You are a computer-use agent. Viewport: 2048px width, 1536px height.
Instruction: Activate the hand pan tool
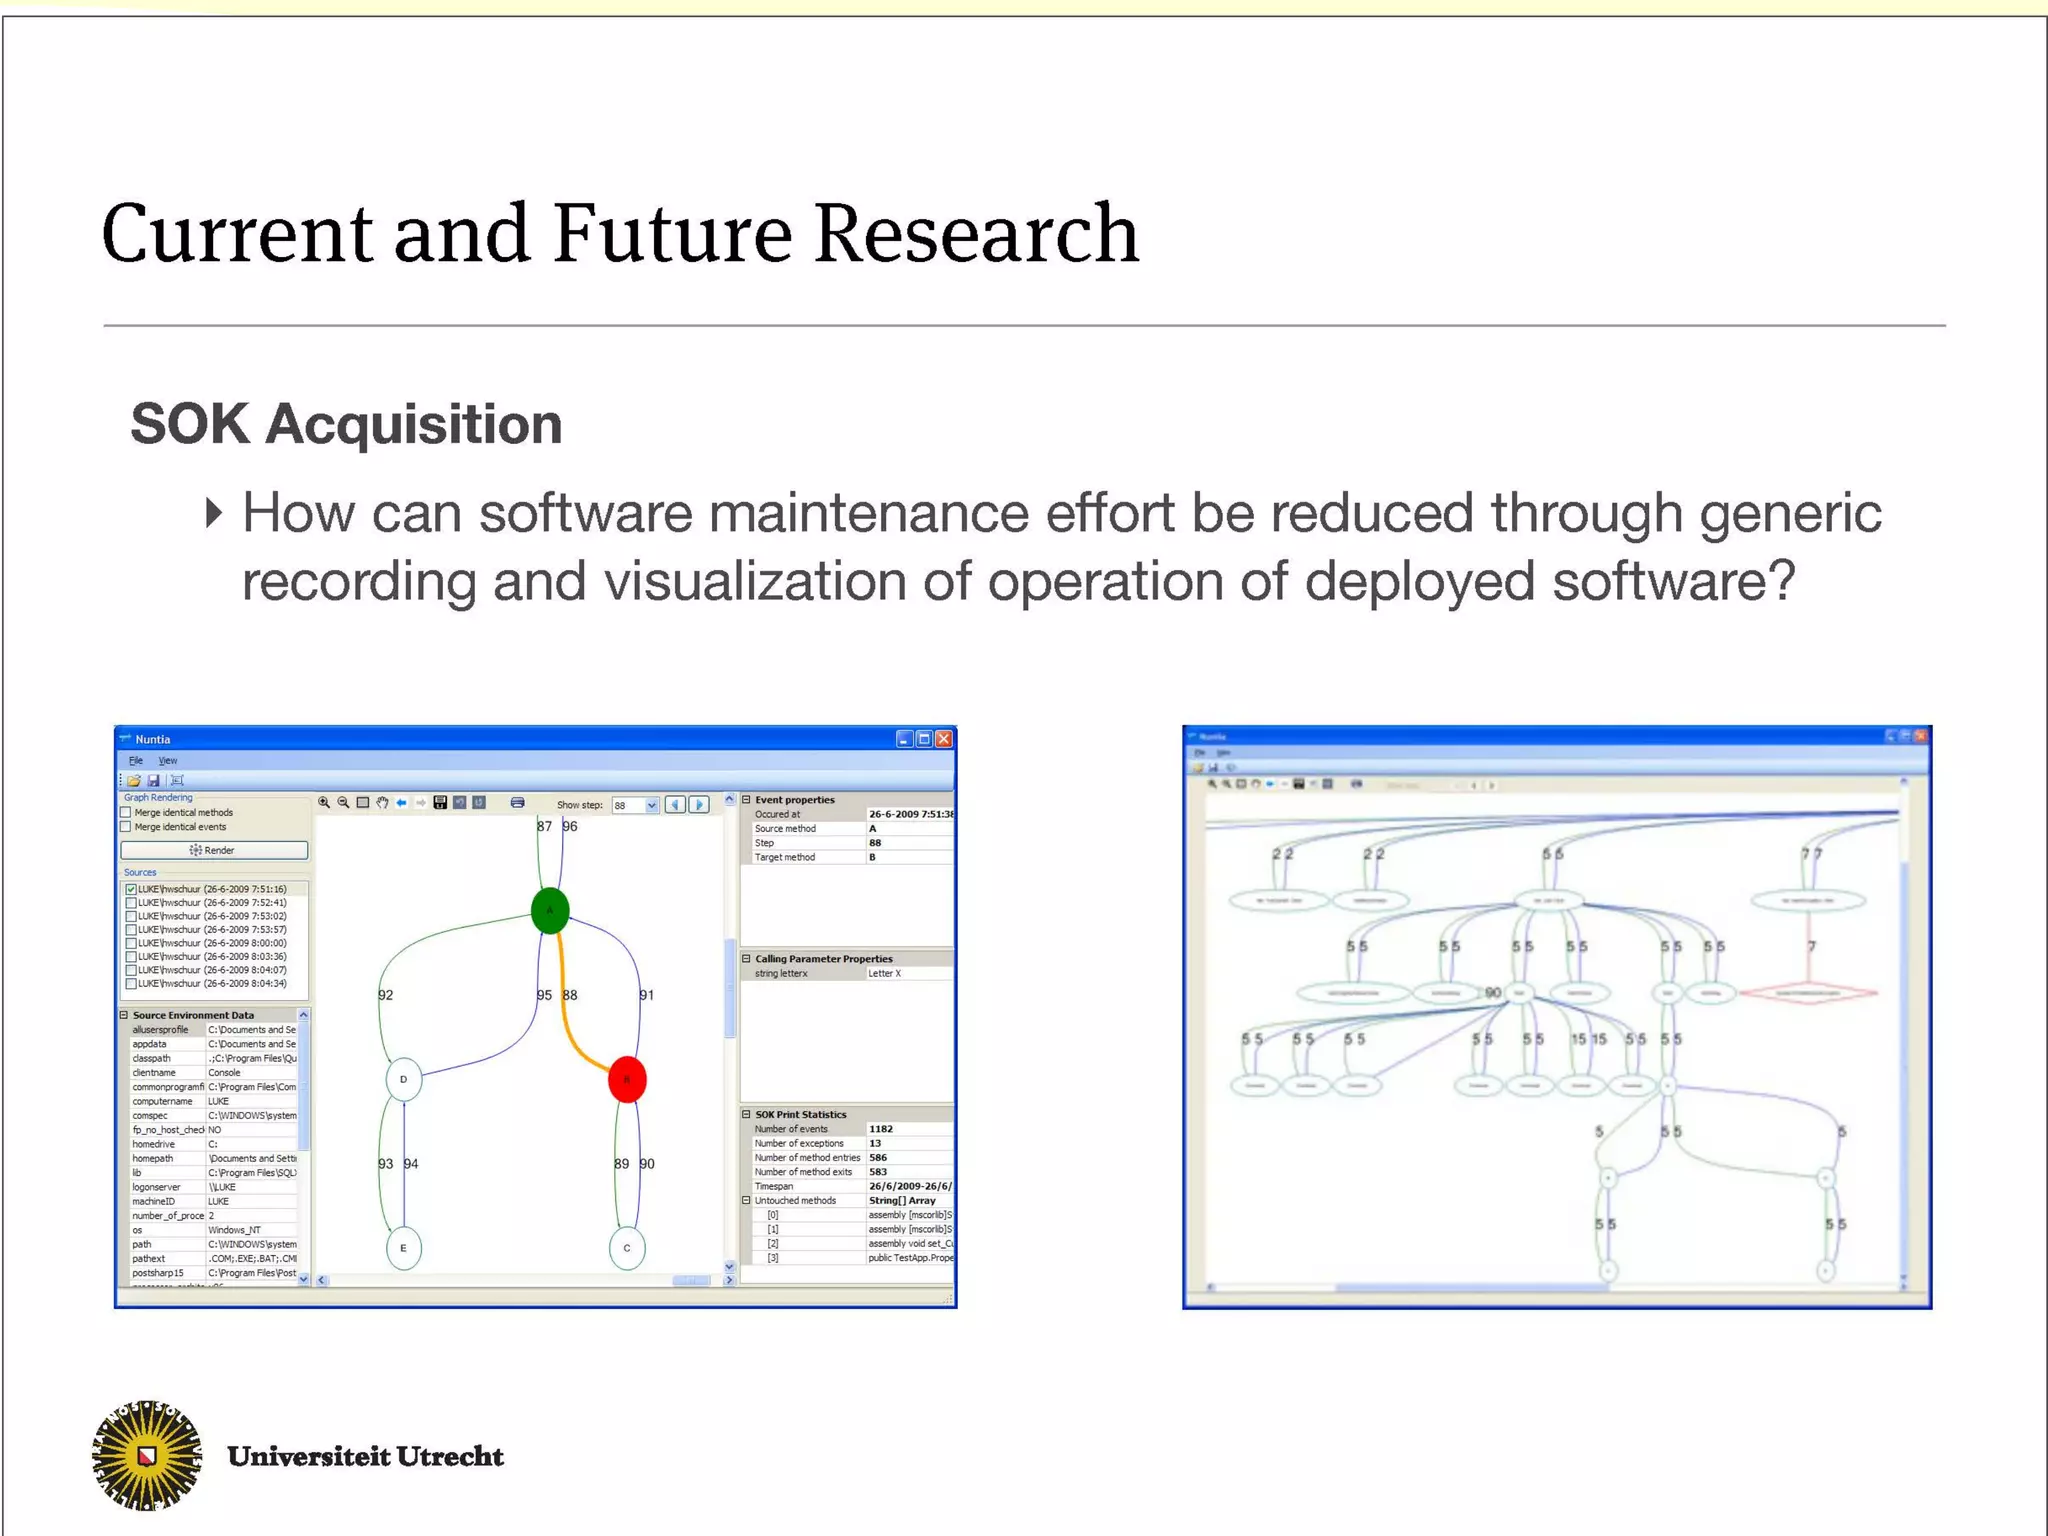(382, 803)
